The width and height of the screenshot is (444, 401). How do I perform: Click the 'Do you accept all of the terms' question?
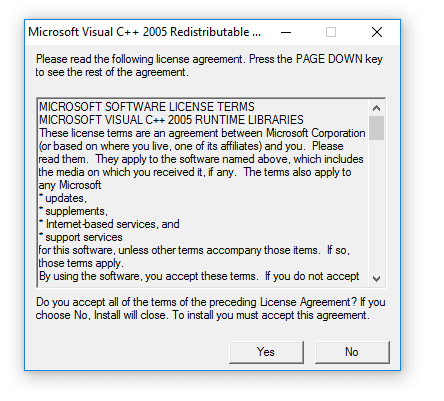coord(211,309)
